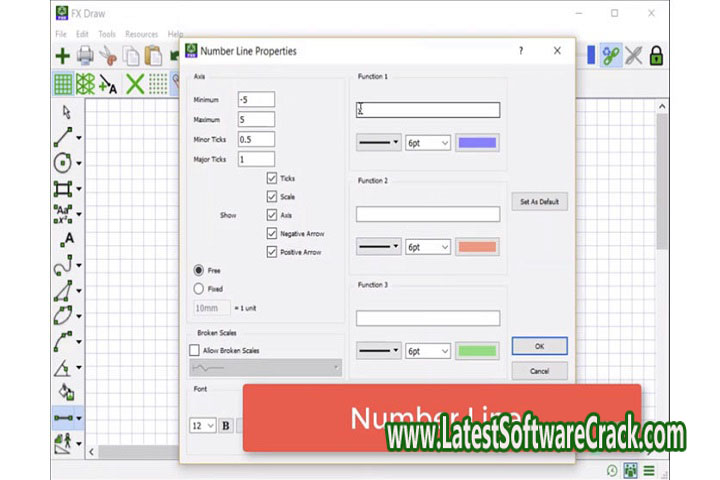Enable Allow Broken Scales checkbox
The height and width of the screenshot is (480, 720).
[195, 350]
